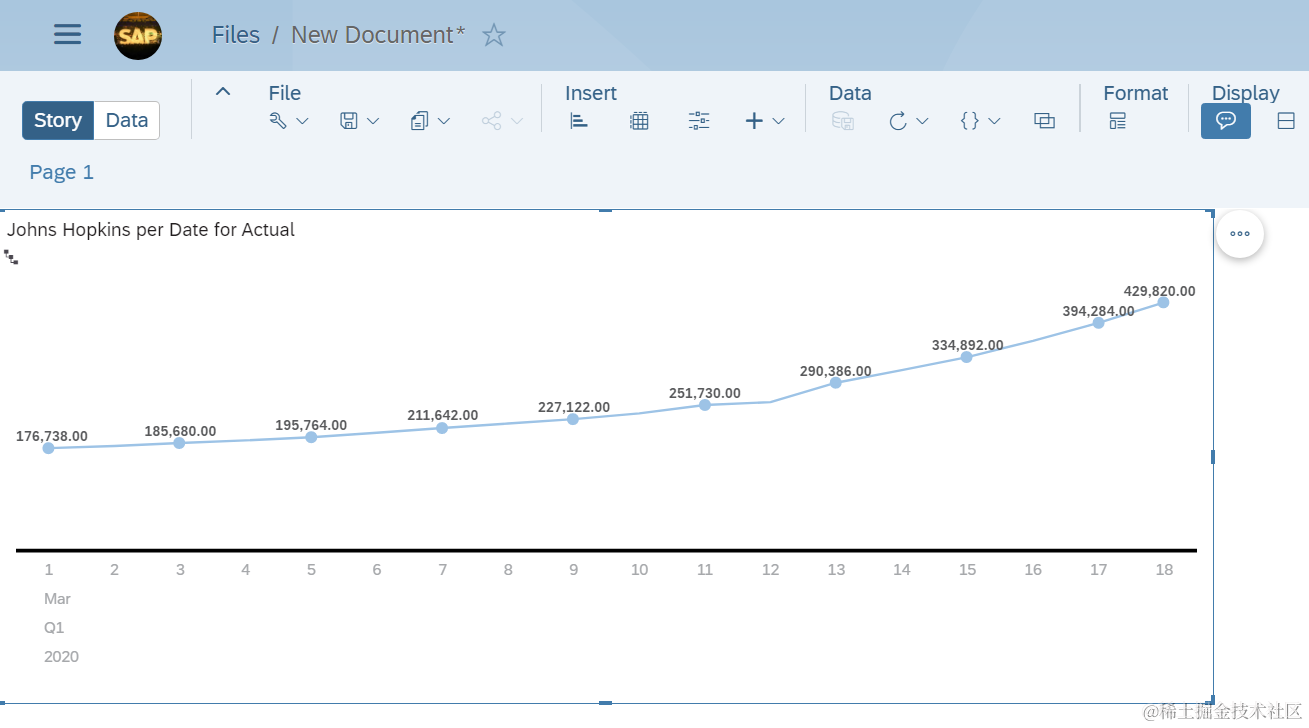
Task: Collapse the toolbar with caret arrow
Action: (223, 91)
